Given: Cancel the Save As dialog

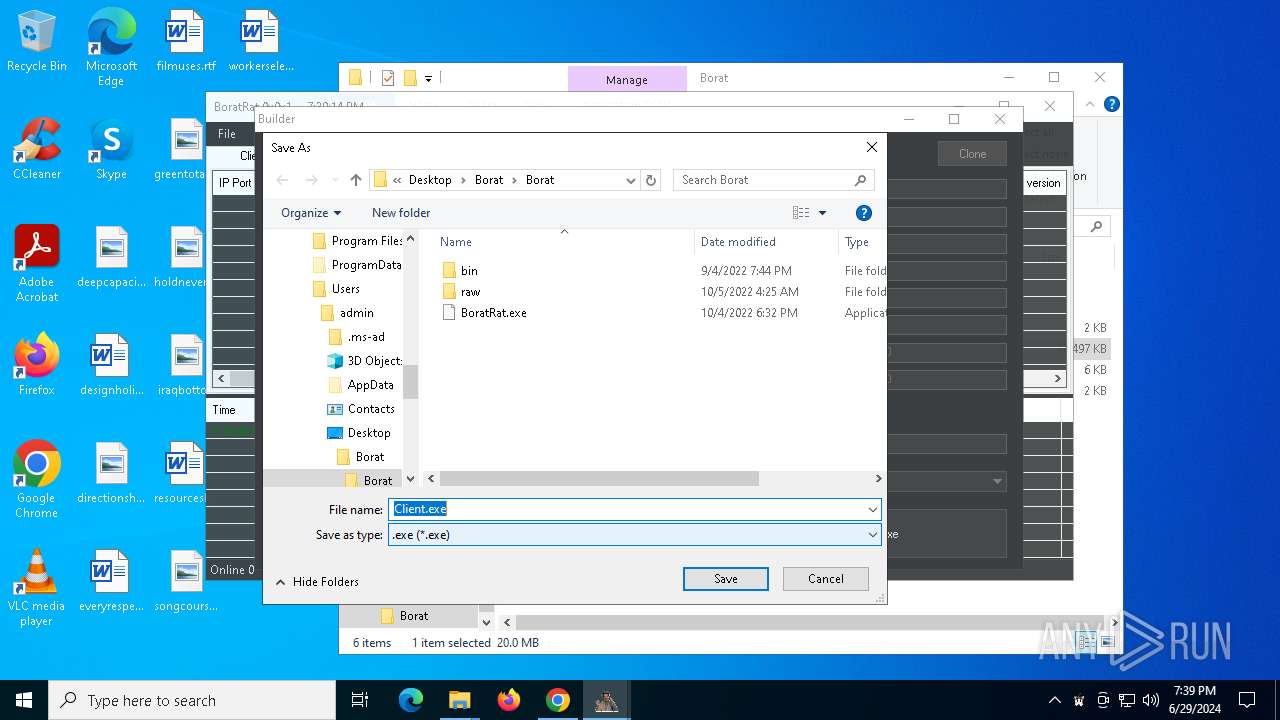Looking at the screenshot, I should (826, 579).
